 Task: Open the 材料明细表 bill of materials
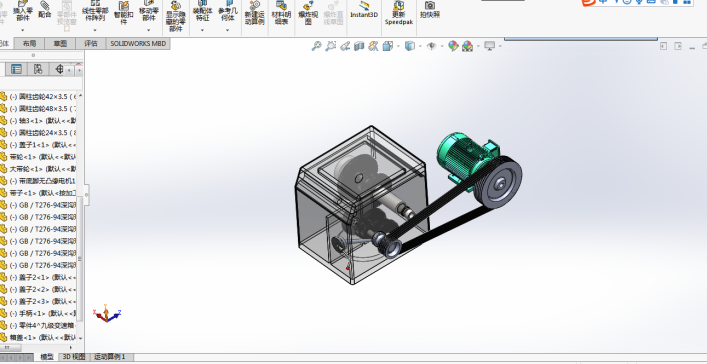point(281,14)
